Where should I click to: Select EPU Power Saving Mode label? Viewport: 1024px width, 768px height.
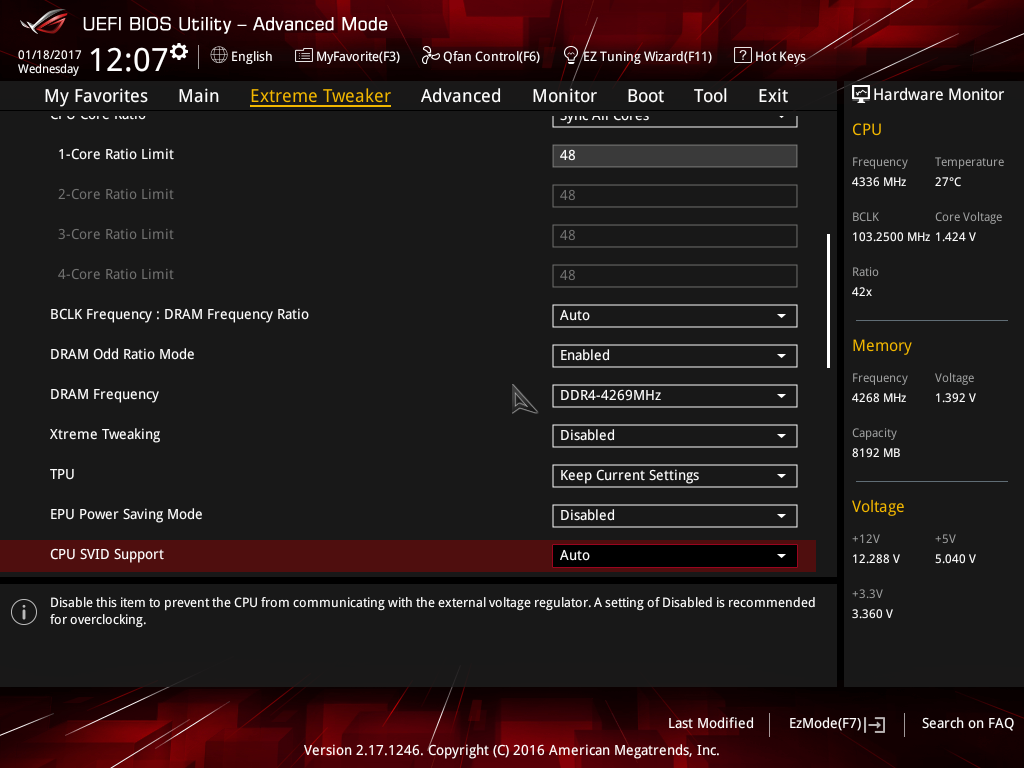(x=126, y=515)
